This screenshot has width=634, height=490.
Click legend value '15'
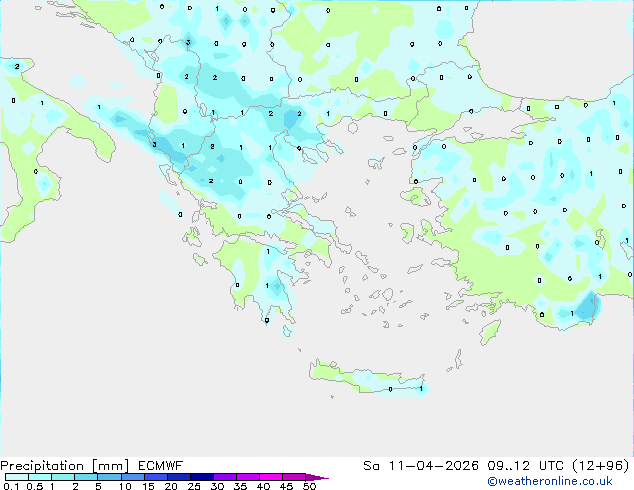click(x=148, y=486)
